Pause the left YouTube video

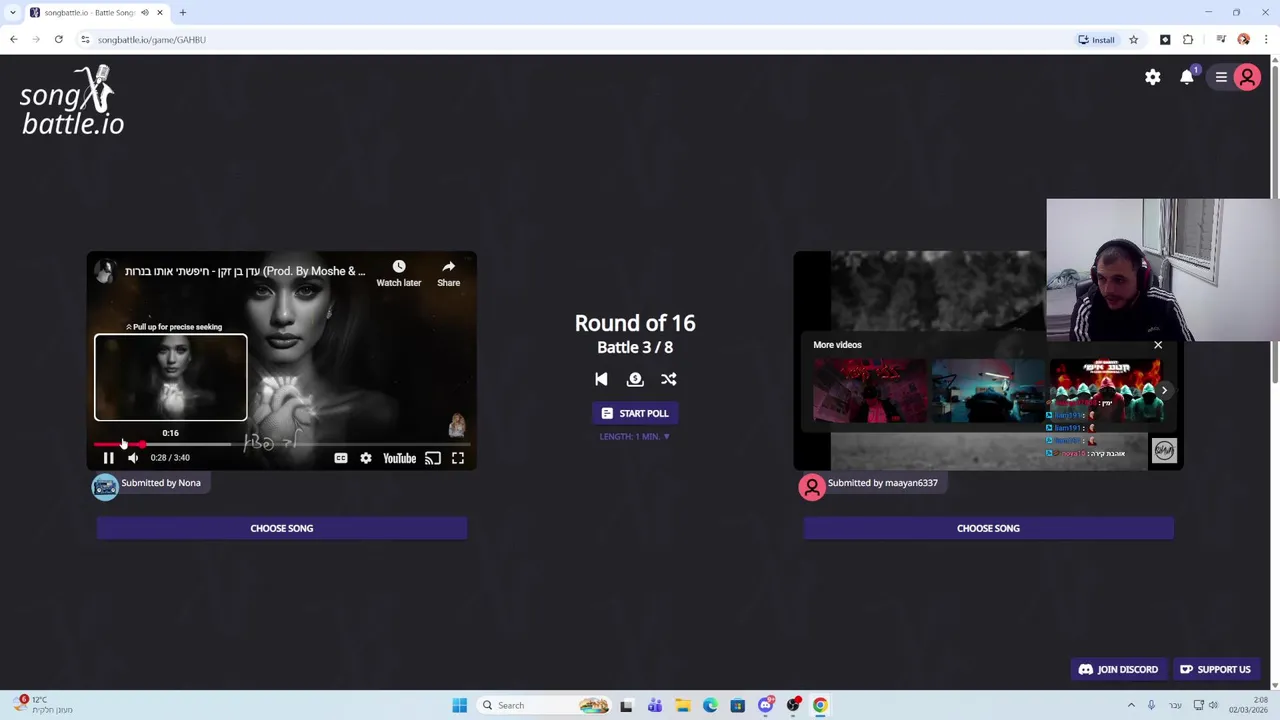pyautogui.click(x=108, y=458)
